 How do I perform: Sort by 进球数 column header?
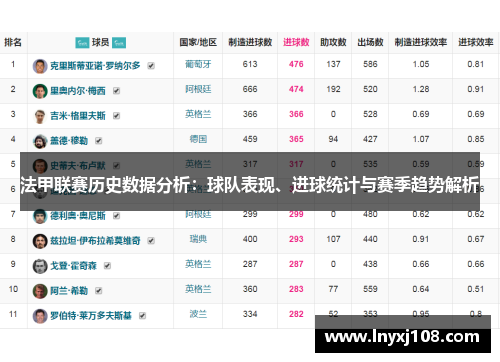tap(296, 42)
